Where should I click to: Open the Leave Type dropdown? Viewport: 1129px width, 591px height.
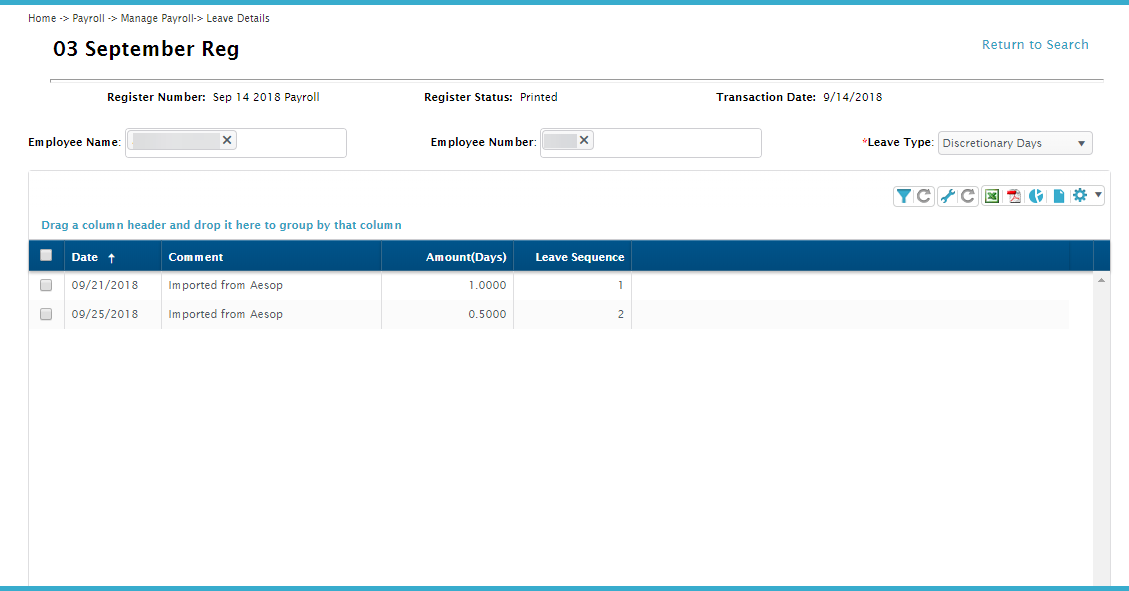(1015, 143)
